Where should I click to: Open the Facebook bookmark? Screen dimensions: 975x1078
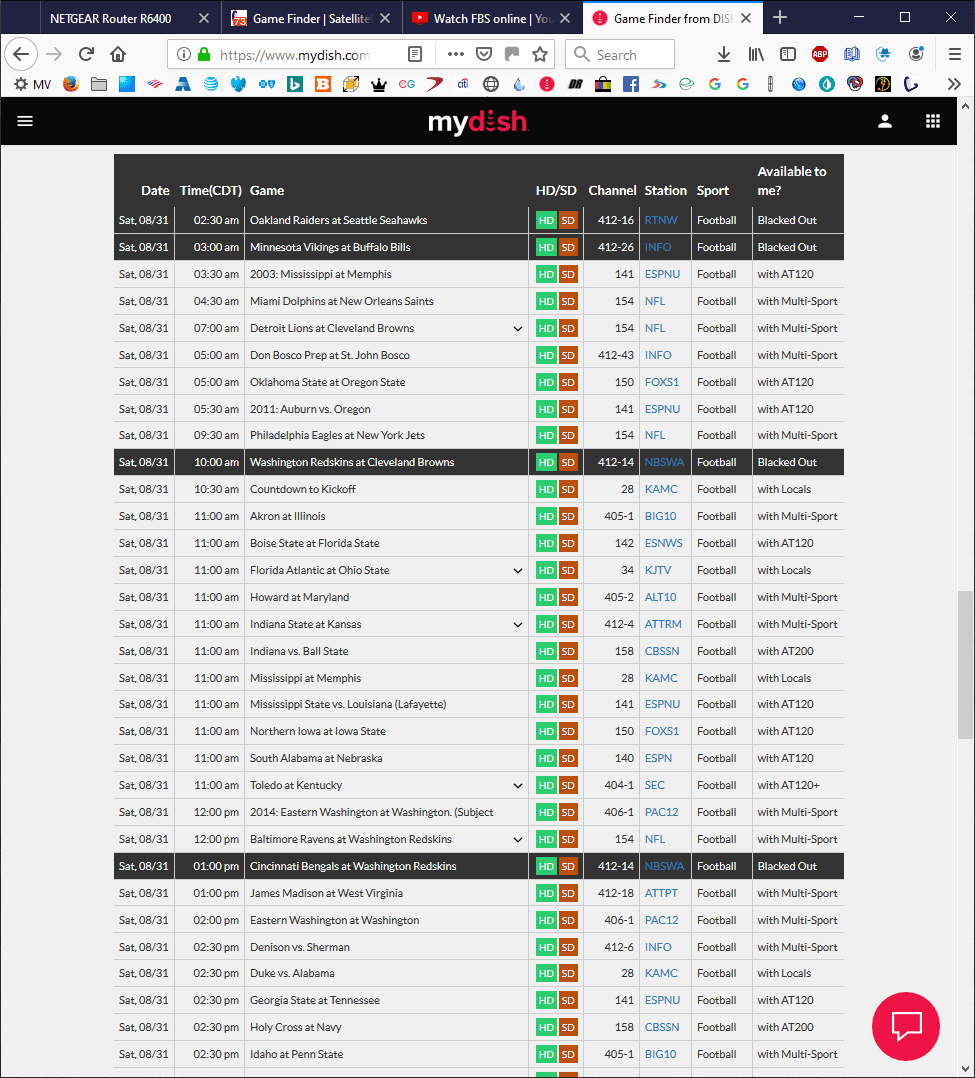[x=631, y=84]
